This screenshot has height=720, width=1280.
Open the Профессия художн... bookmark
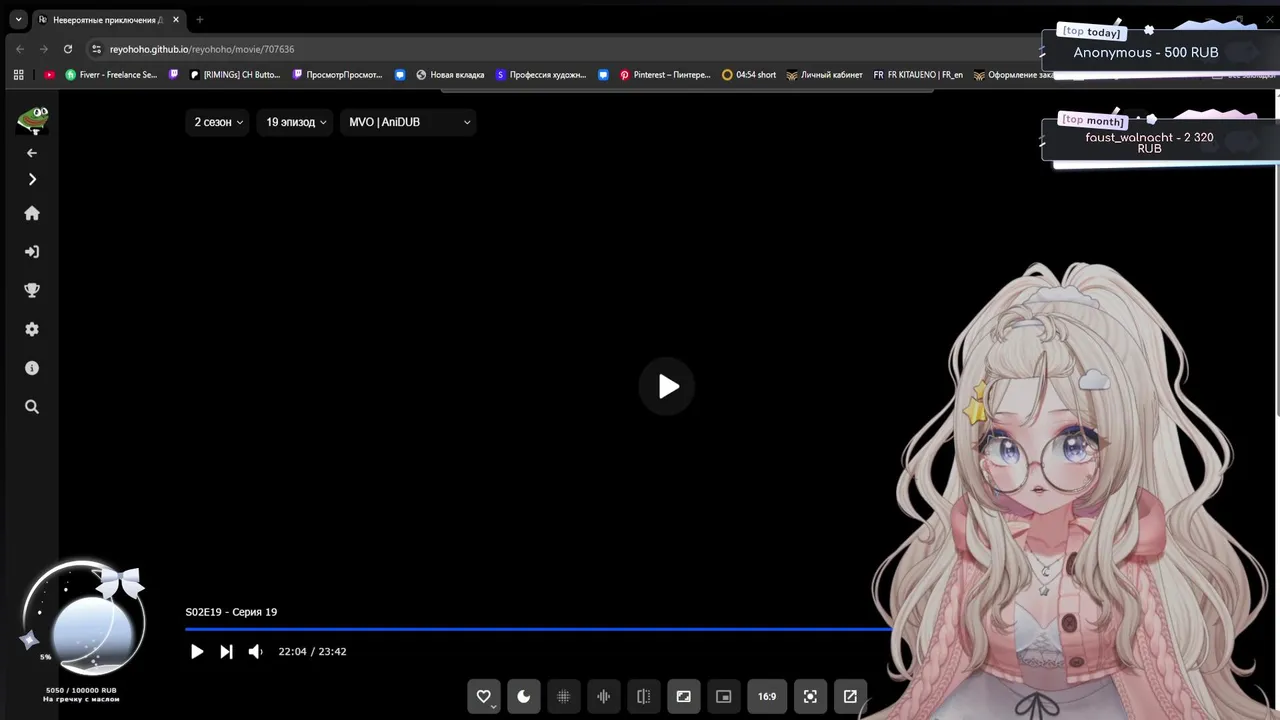(541, 75)
